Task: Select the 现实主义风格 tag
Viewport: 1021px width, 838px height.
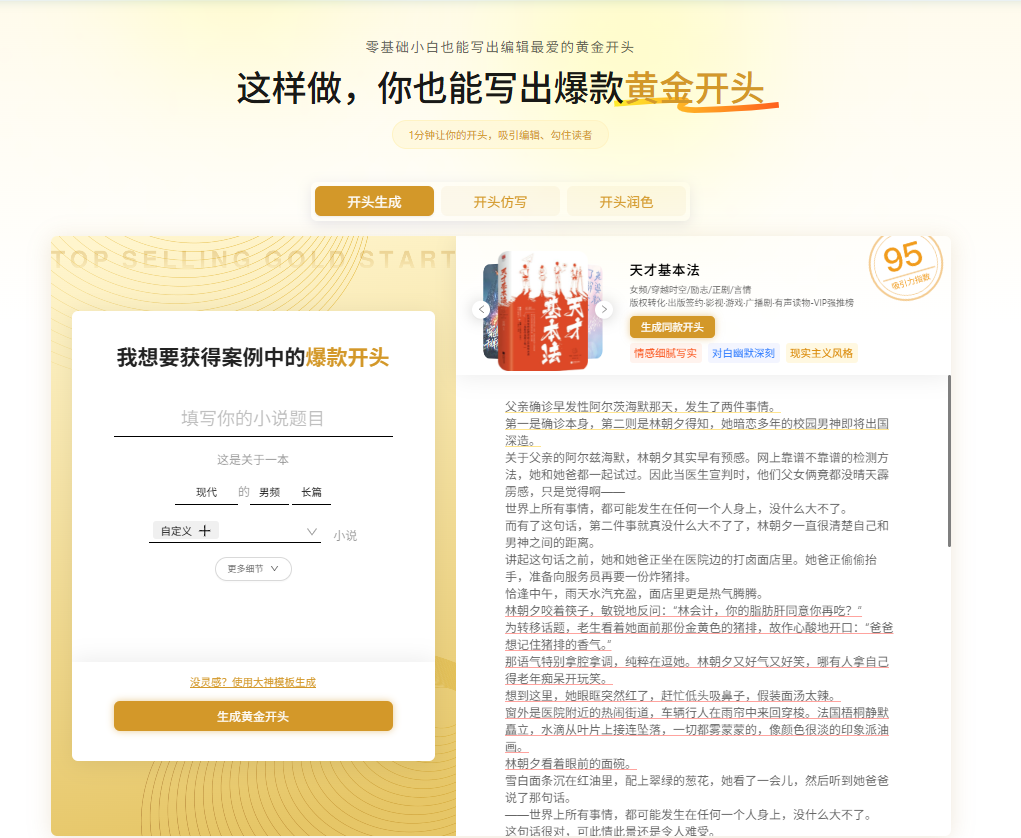Action: tap(821, 353)
